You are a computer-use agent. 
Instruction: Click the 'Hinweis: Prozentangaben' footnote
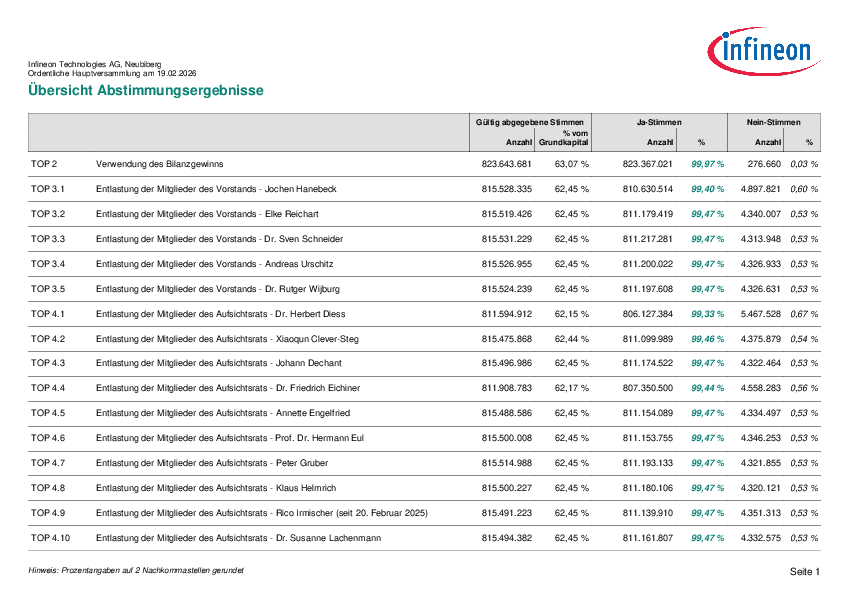click(136, 570)
